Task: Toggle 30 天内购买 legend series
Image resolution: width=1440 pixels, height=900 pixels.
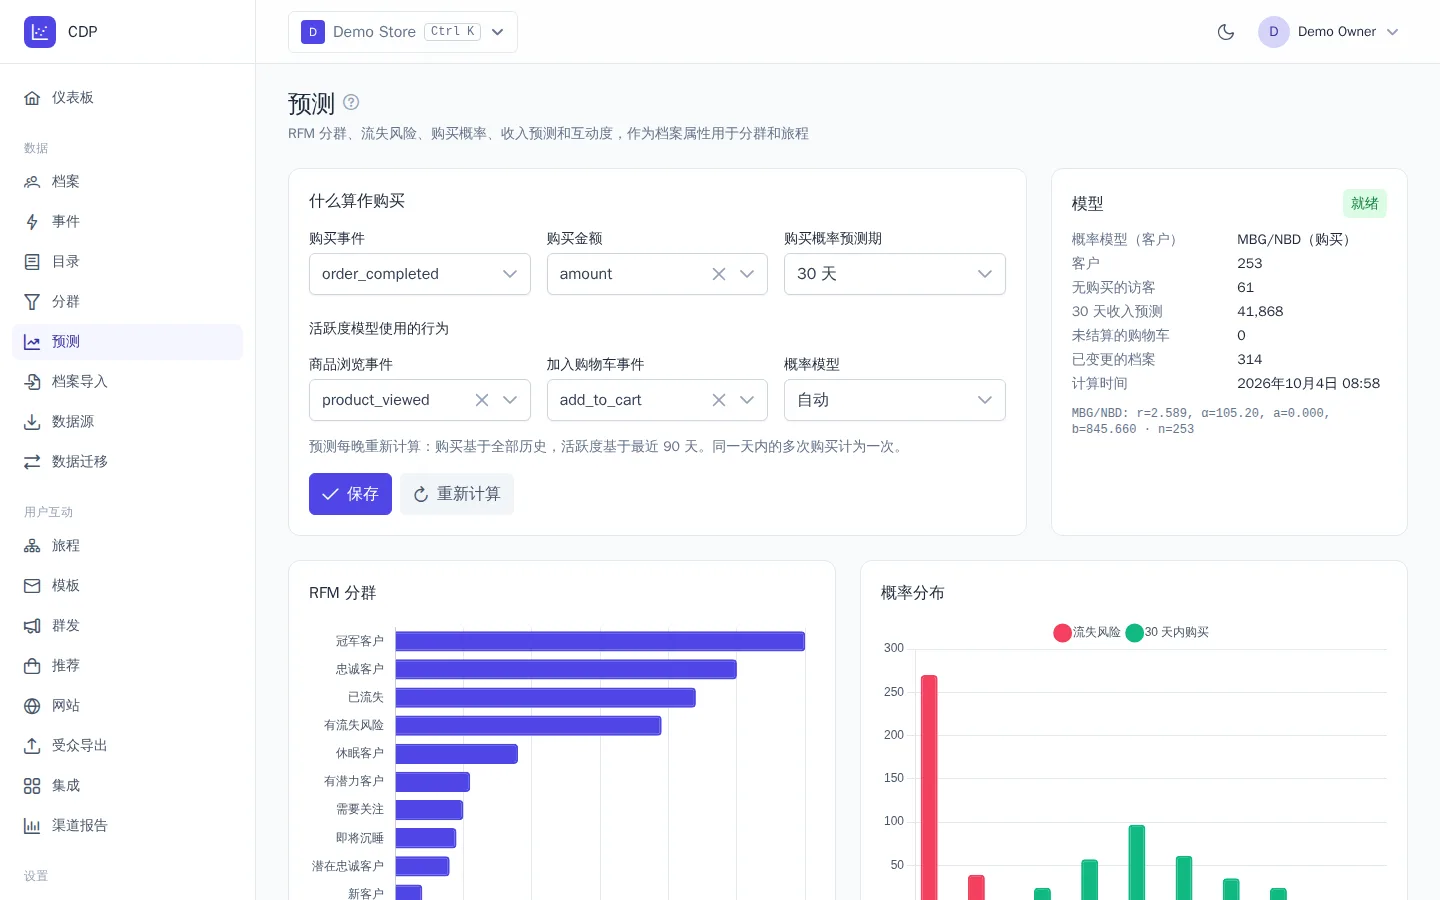Action: [x=1167, y=632]
